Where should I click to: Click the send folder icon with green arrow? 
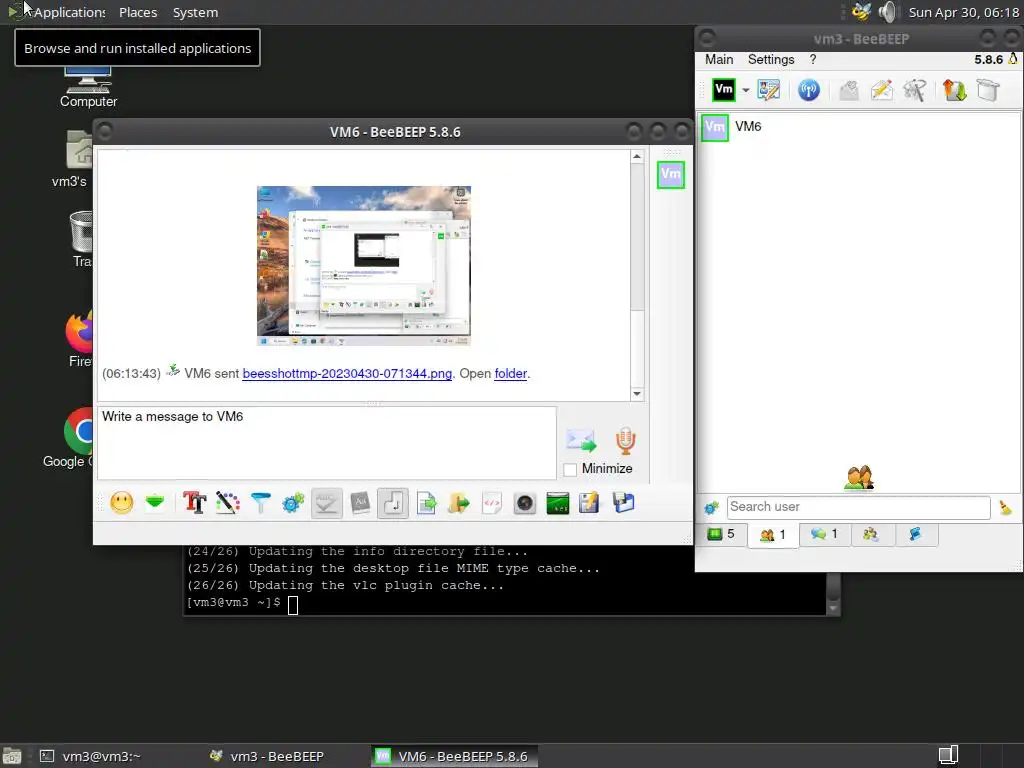click(x=459, y=503)
